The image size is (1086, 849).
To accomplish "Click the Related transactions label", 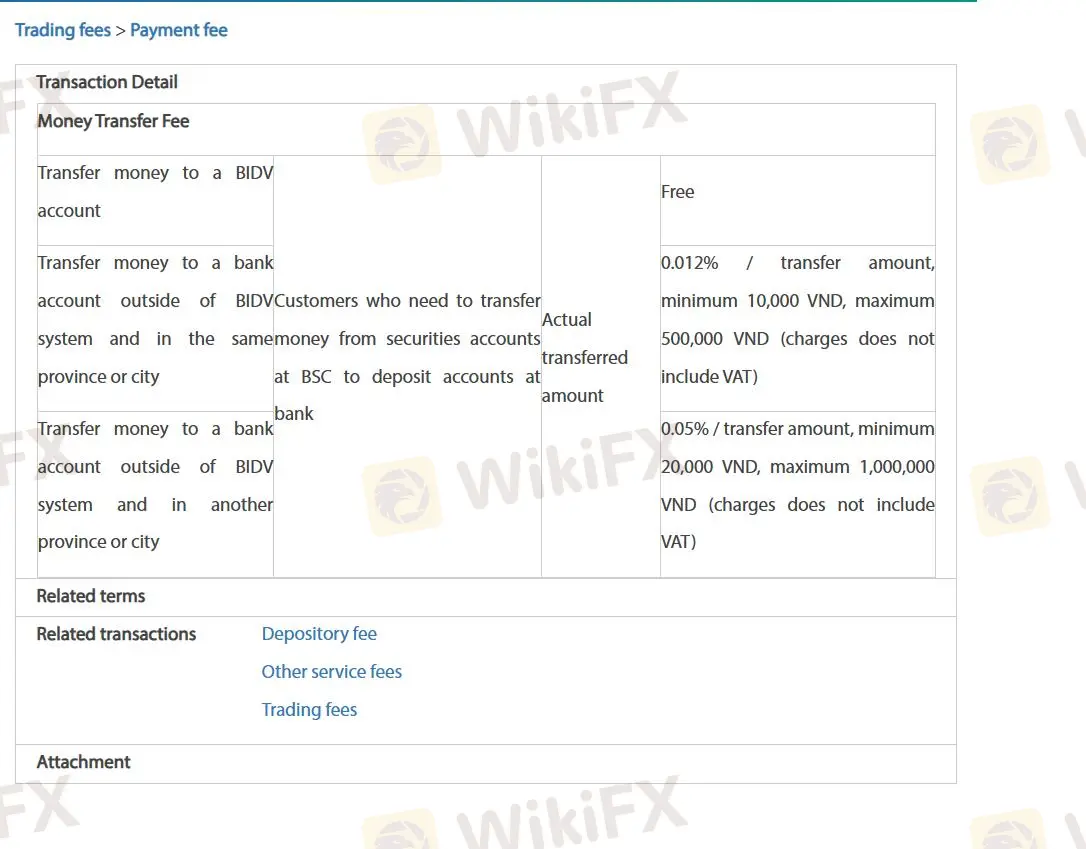I will pyautogui.click(x=116, y=634).
